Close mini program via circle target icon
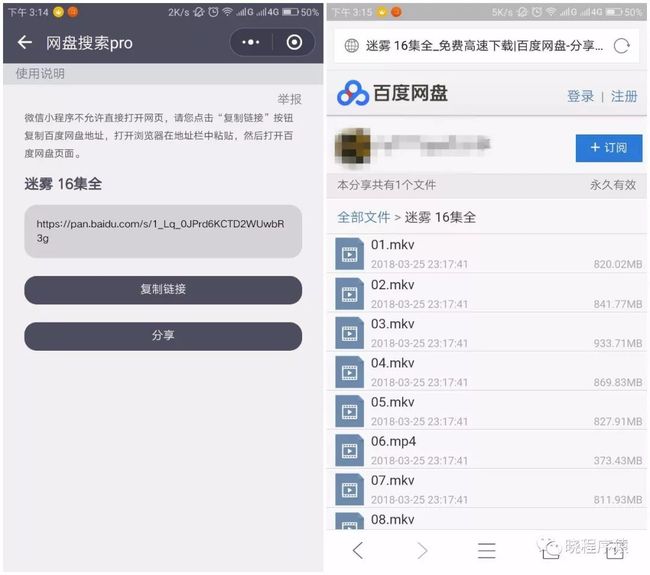 [294, 42]
